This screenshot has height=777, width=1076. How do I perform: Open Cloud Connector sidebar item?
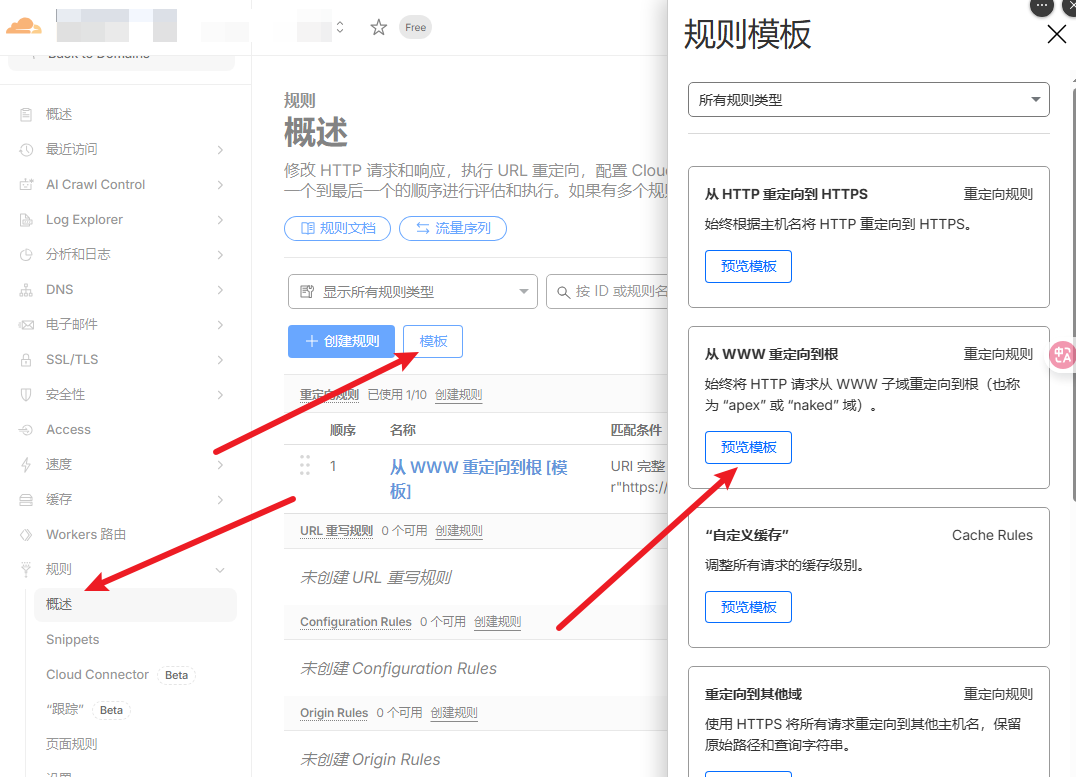97,675
